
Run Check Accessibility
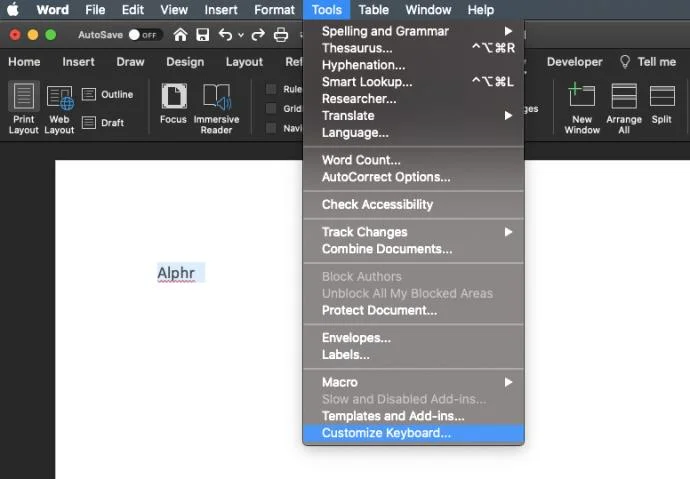(x=414, y=205)
